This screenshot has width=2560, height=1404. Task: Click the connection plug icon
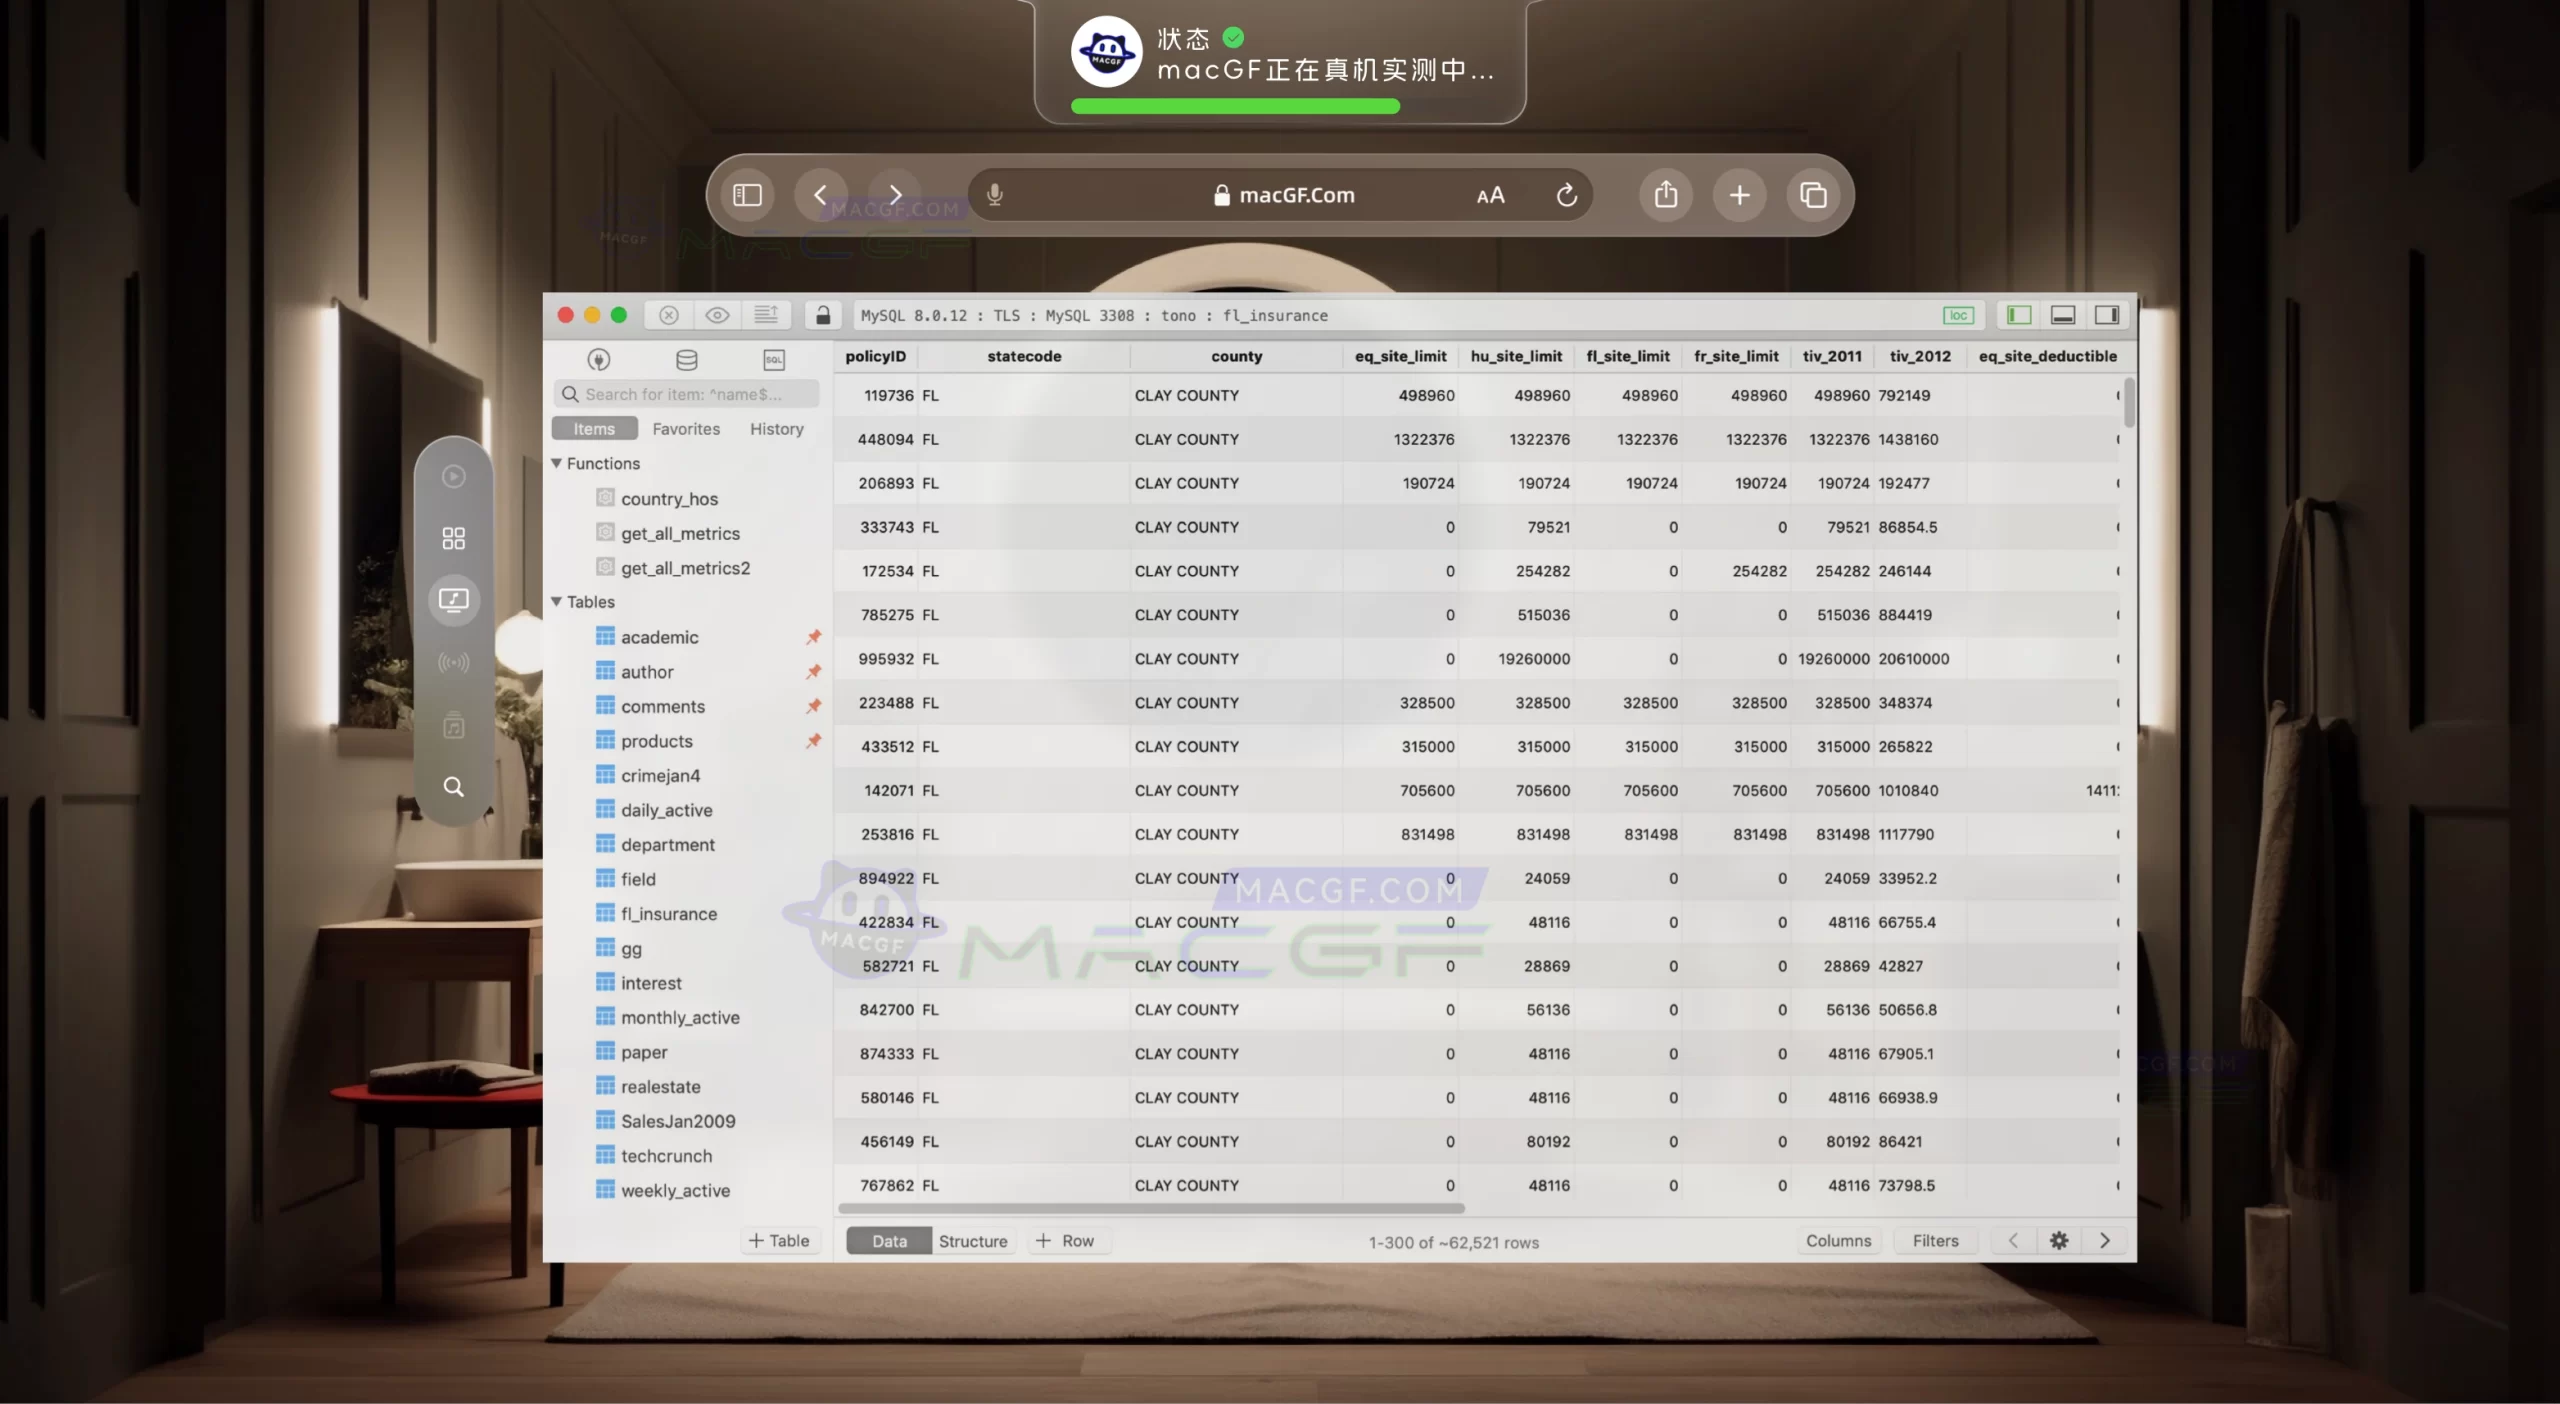[597, 360]
